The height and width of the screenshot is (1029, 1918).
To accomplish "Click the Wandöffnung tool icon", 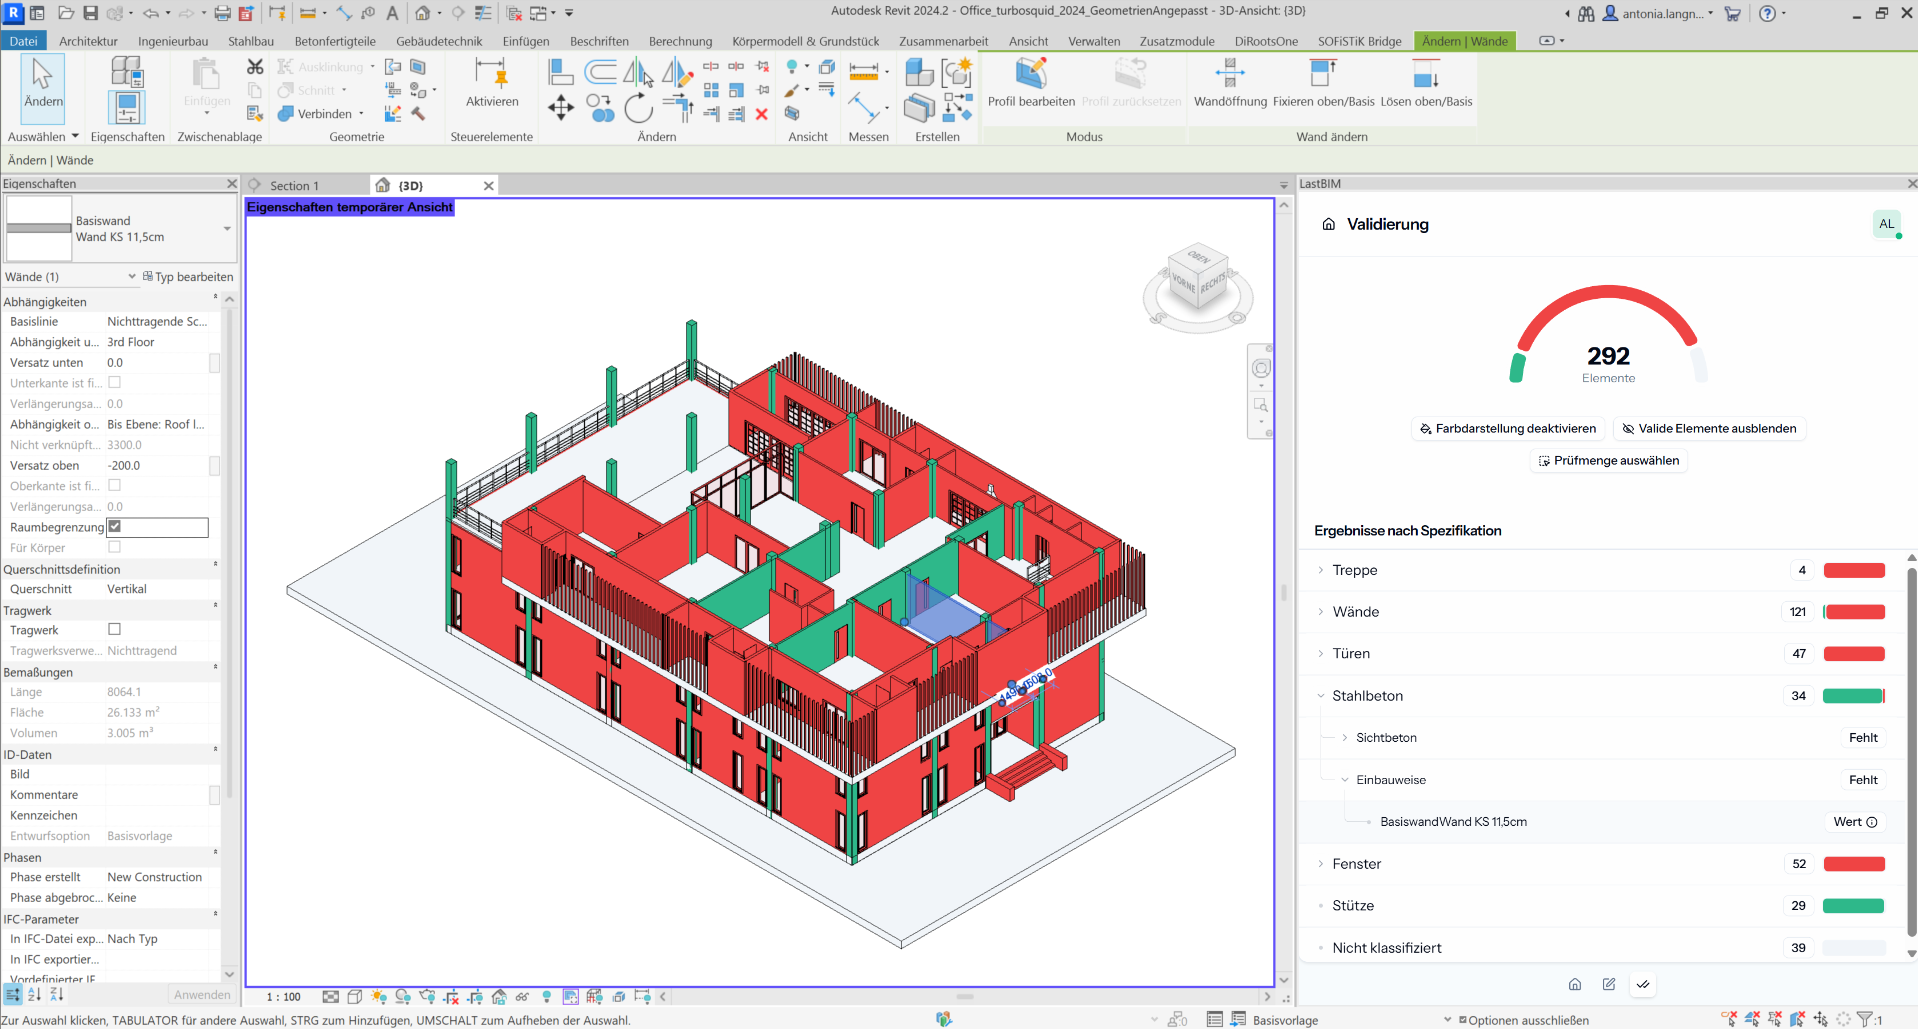I will click(1229, 74).
